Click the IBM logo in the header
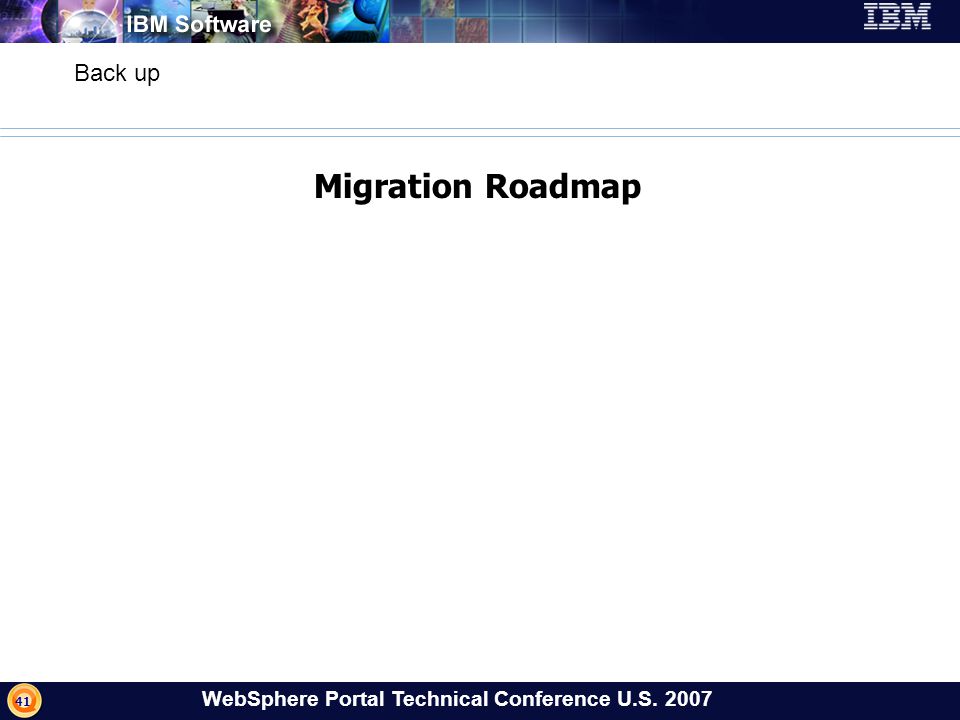960x720 pixels. point(897,17)
